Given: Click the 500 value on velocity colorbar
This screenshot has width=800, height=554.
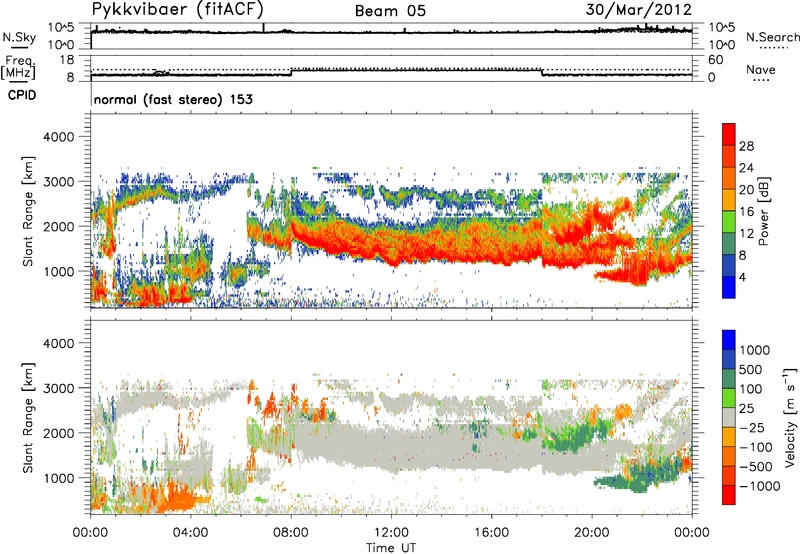Looking at the screenshot, I should 750,369.
